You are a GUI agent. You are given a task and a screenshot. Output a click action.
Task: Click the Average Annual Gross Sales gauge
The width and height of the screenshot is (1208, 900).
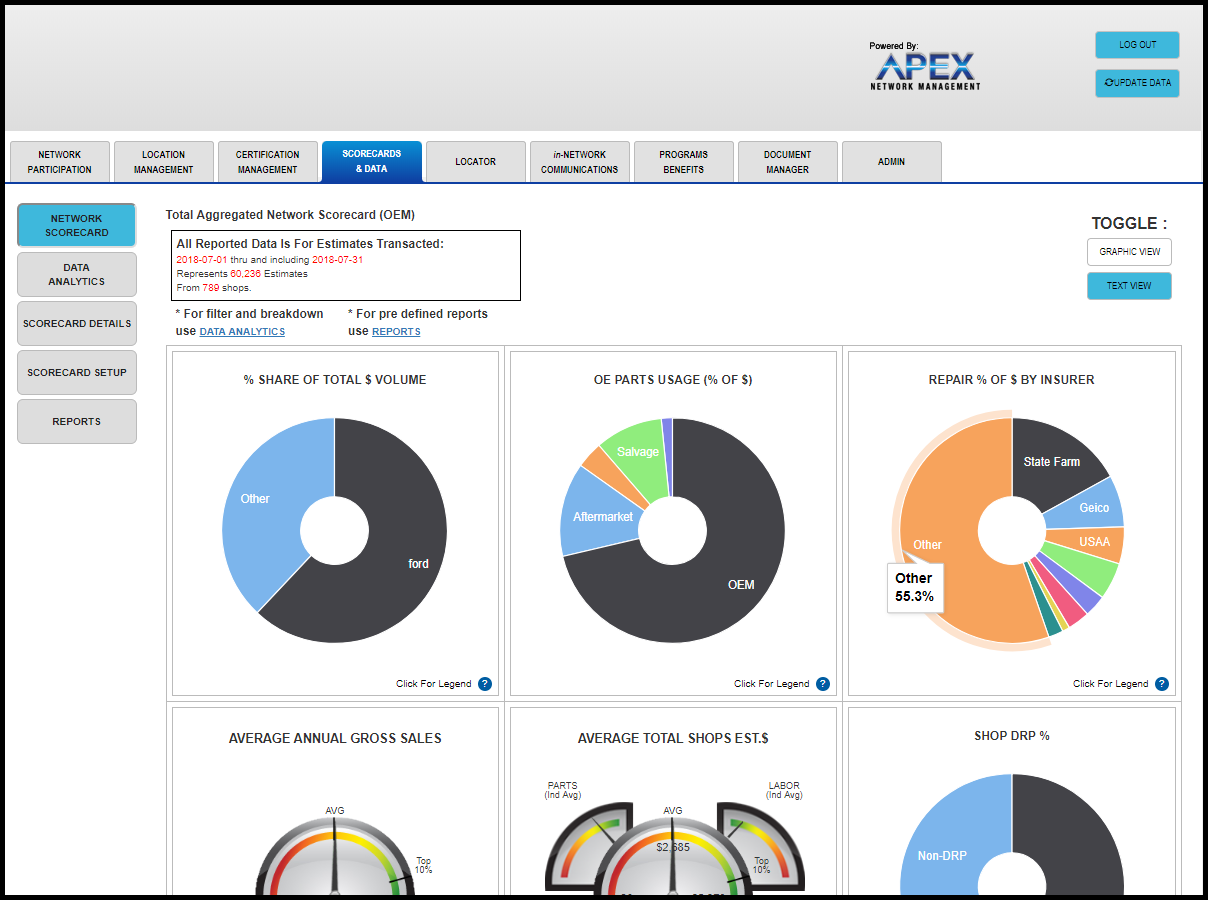point(335,855)
